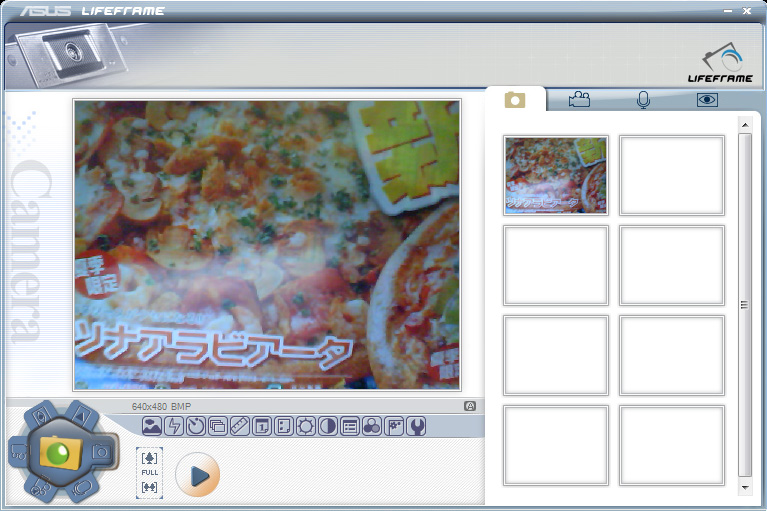The height and width of the screenshot is (511, 767).
Task: Switch to the video camcorder tab
Action: tap(579, 100)
